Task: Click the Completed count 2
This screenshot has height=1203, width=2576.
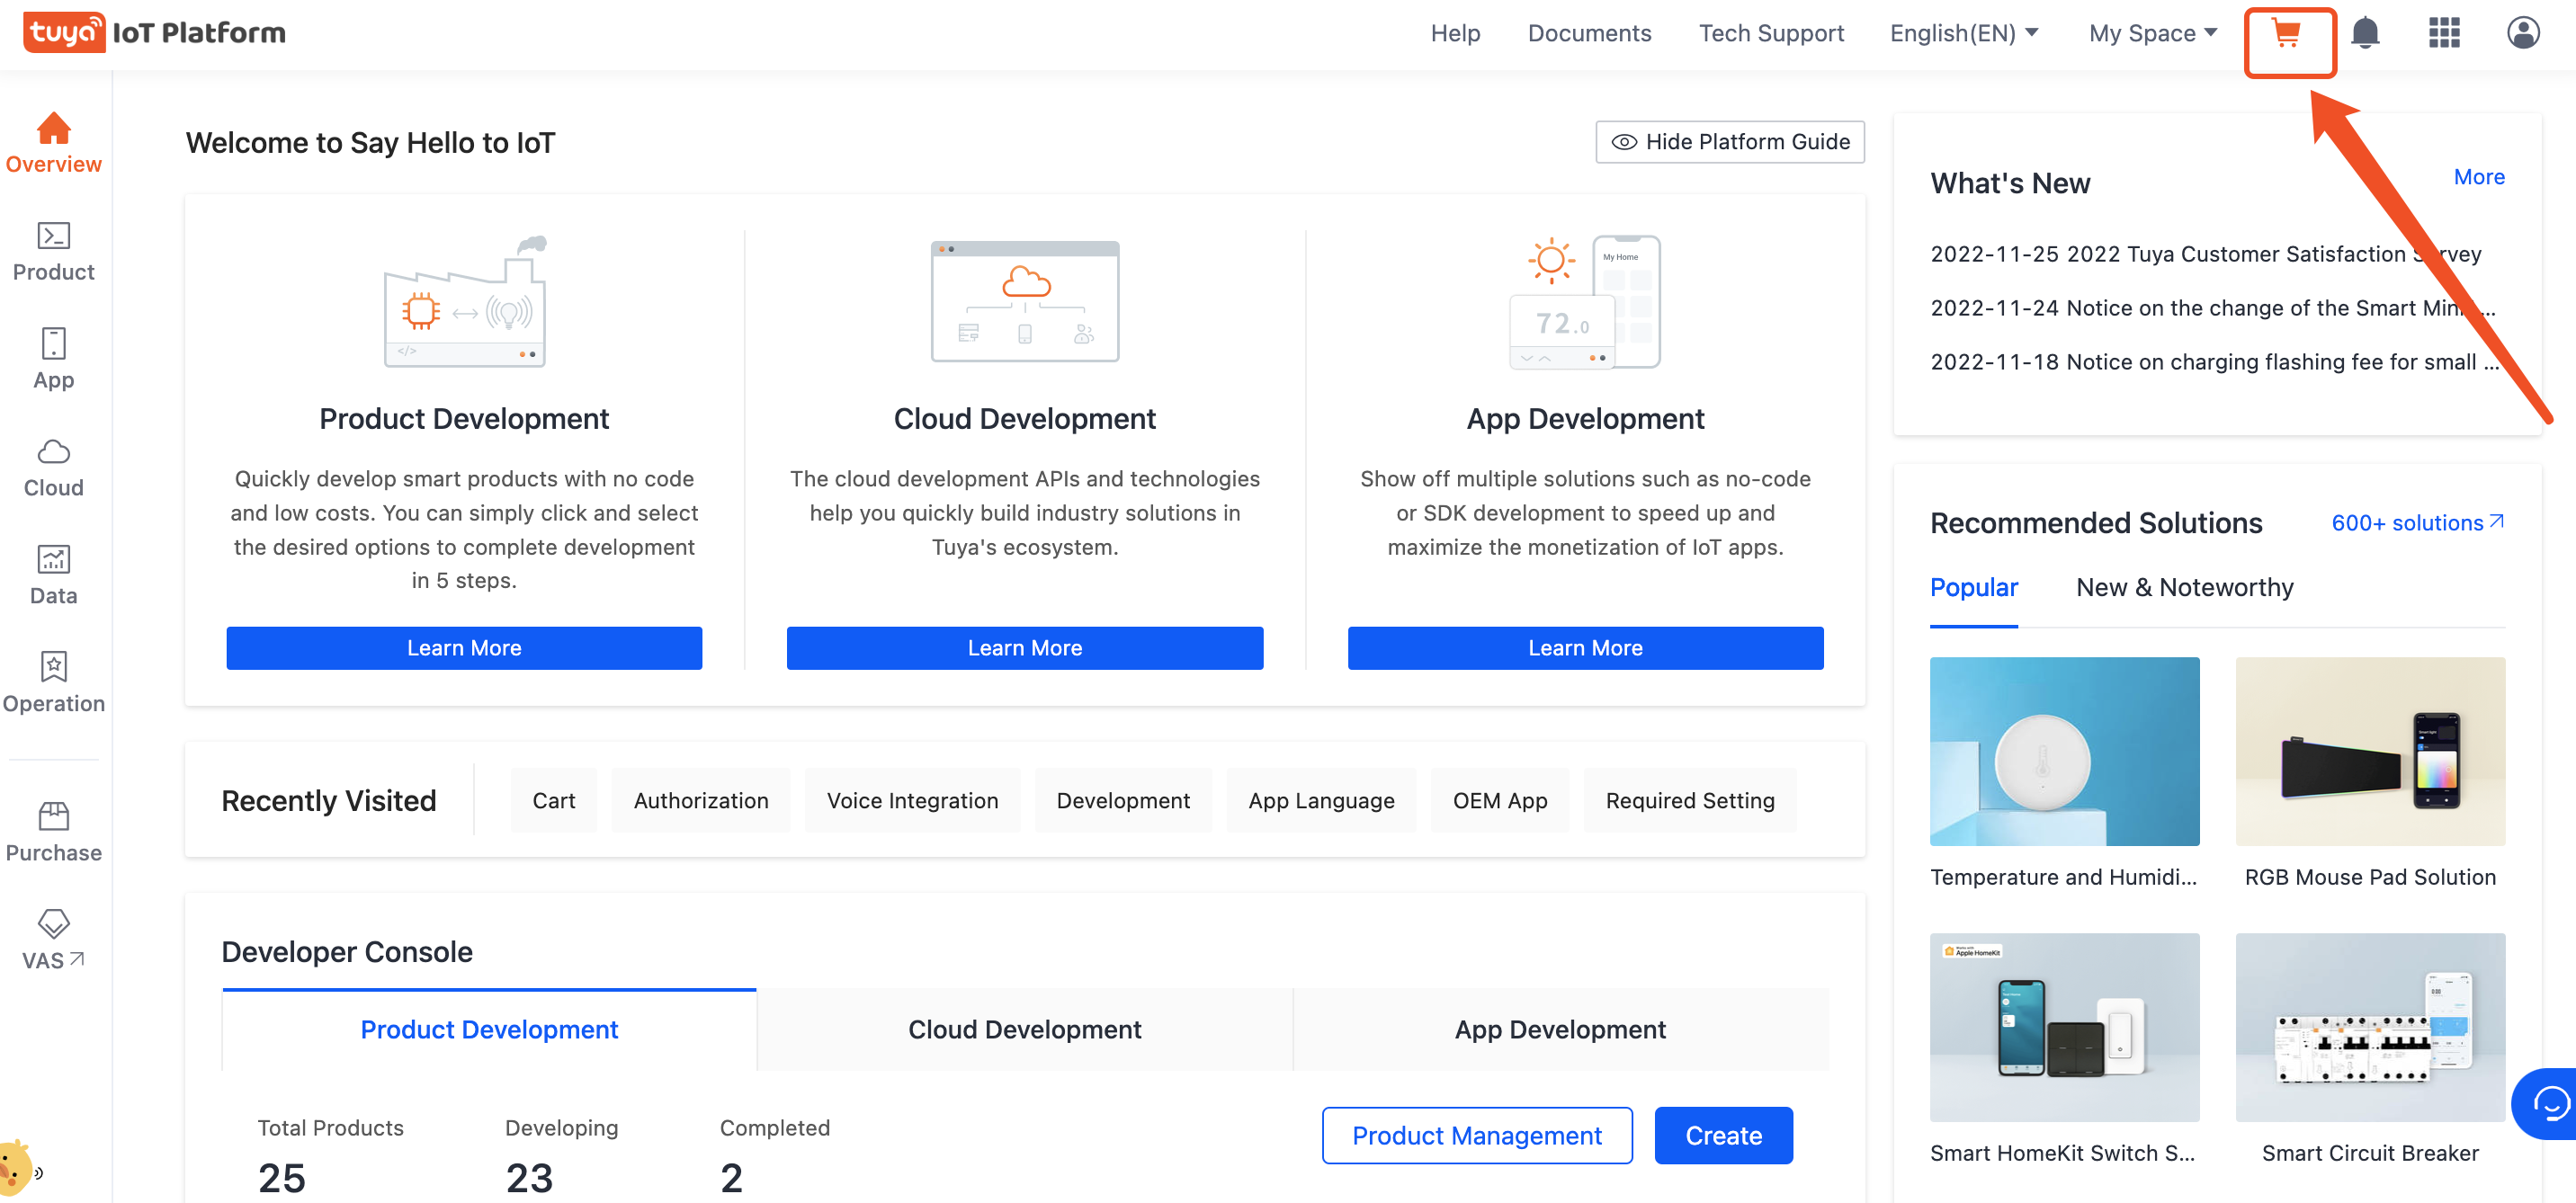Action: pos(732,1178)
